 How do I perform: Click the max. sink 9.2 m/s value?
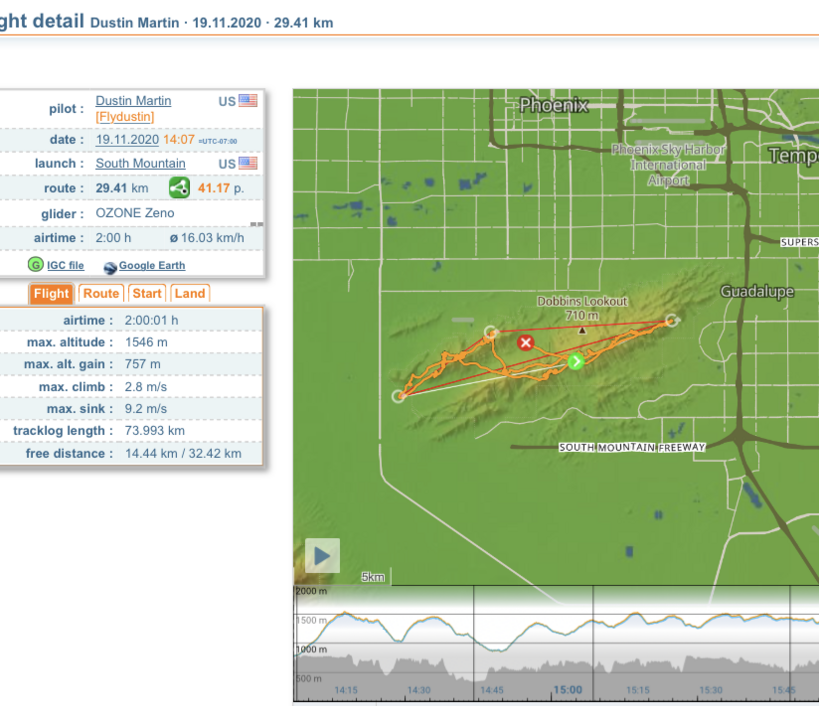146,408
